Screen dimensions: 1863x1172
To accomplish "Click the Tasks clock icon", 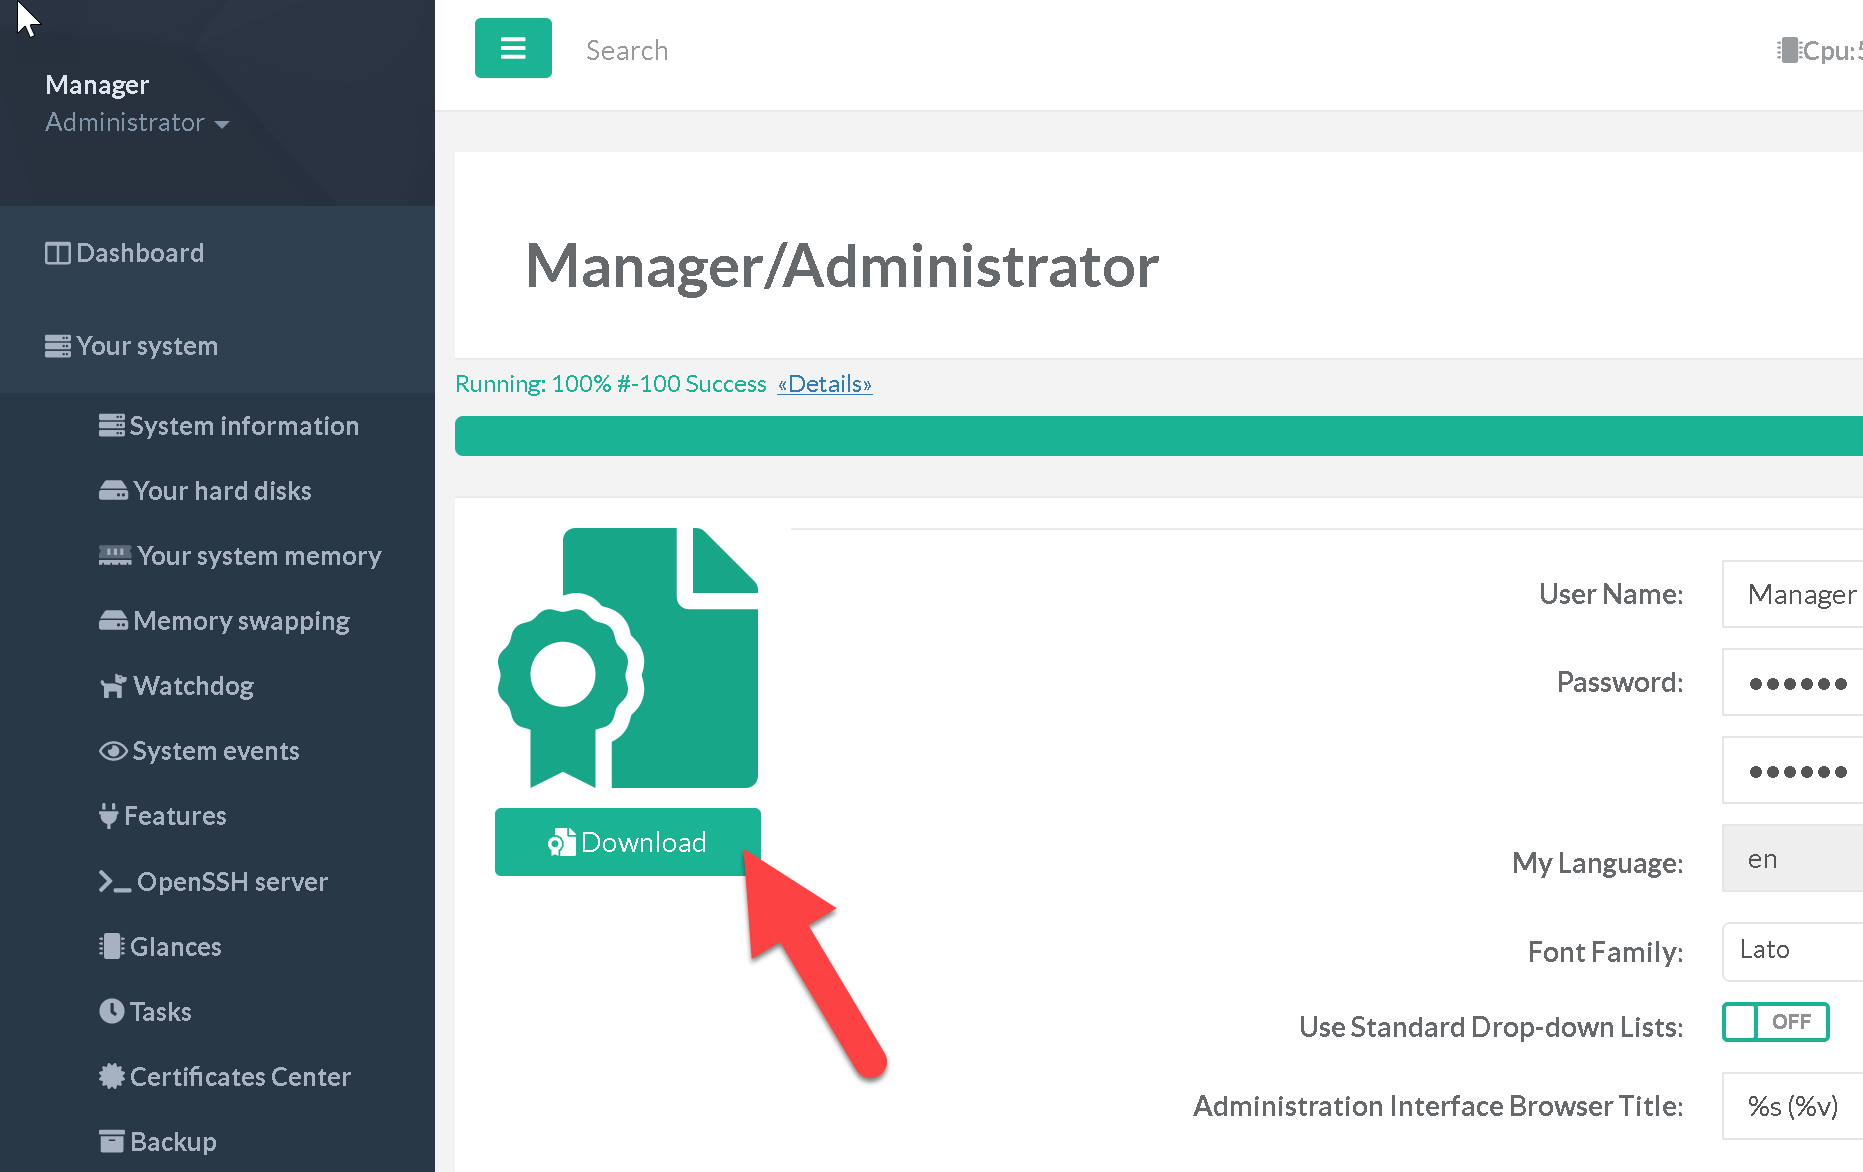I will 112,1012.
